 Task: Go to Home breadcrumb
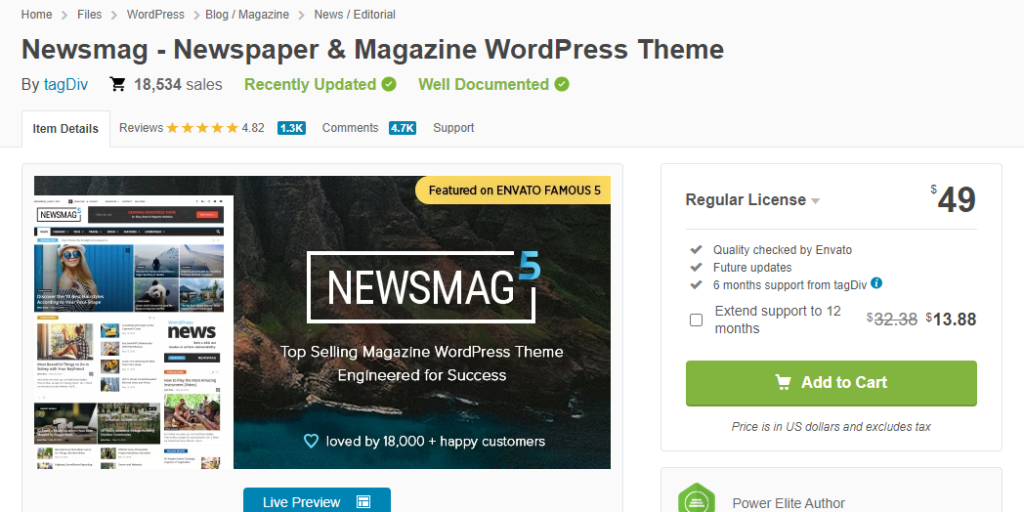tap(37, 14)
